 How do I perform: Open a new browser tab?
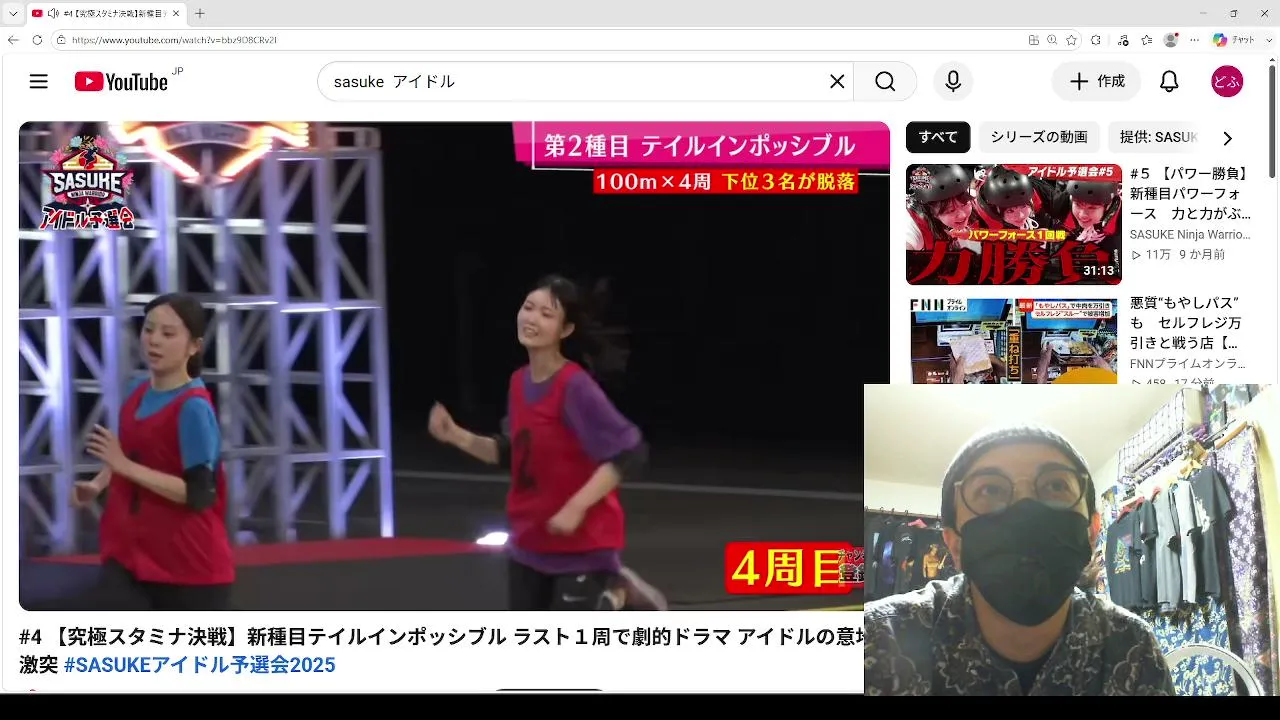click(200, 13)
